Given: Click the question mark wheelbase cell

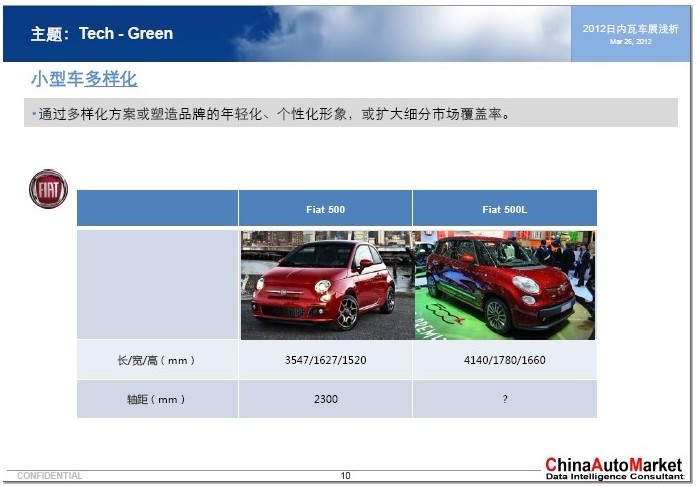Looking at the screenshot, I should point(505,399).
